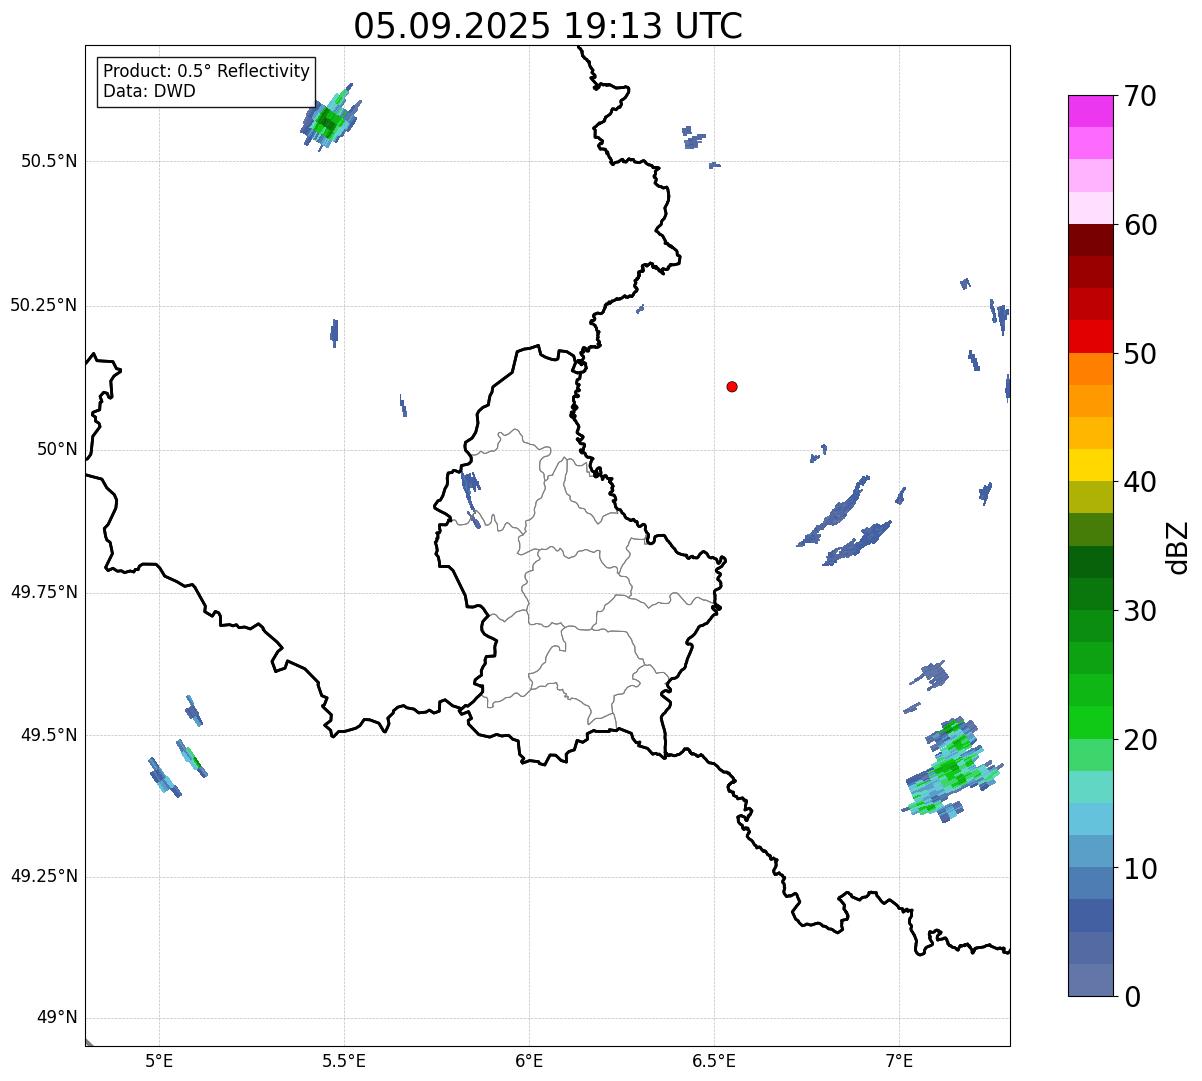Click the '6.5°E' longitude label
The width and height of the screenshot is (1202, 1081).
coord(714,1060)
